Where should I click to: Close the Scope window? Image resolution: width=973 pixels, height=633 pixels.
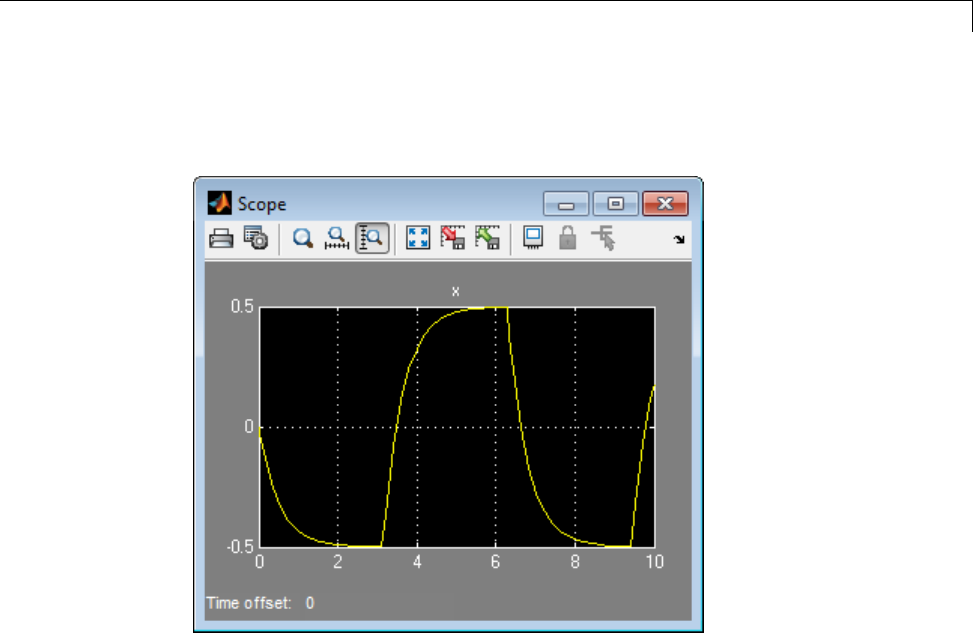pyautogui.click(x=665, y=204)
